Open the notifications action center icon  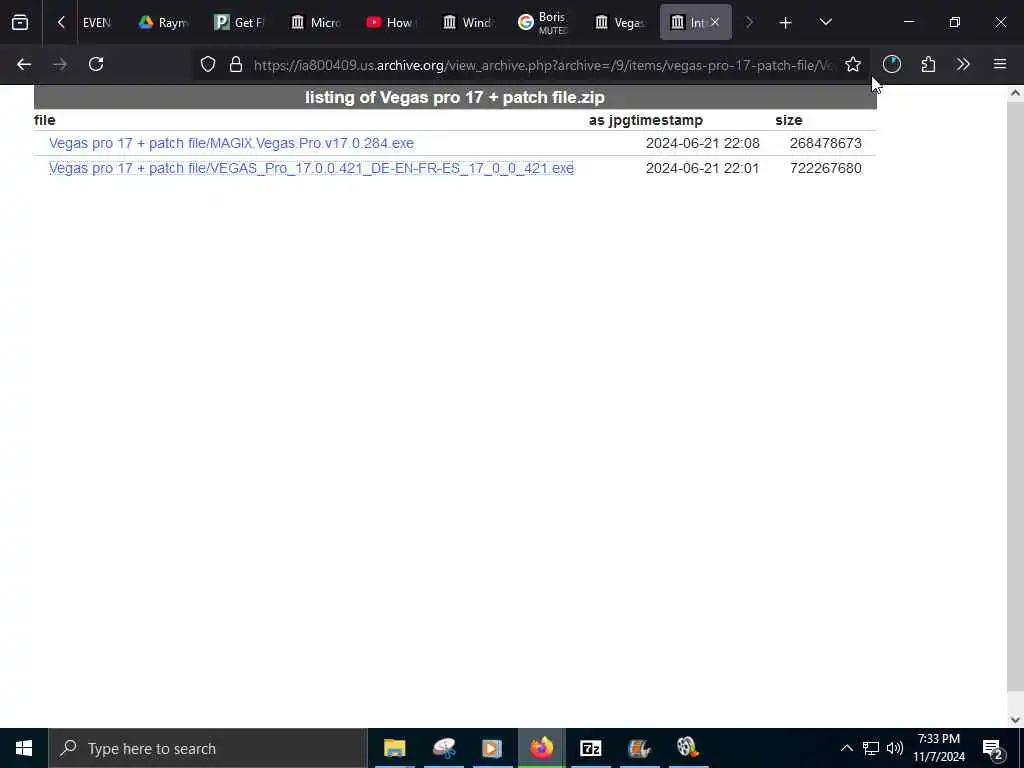point(992,748)
